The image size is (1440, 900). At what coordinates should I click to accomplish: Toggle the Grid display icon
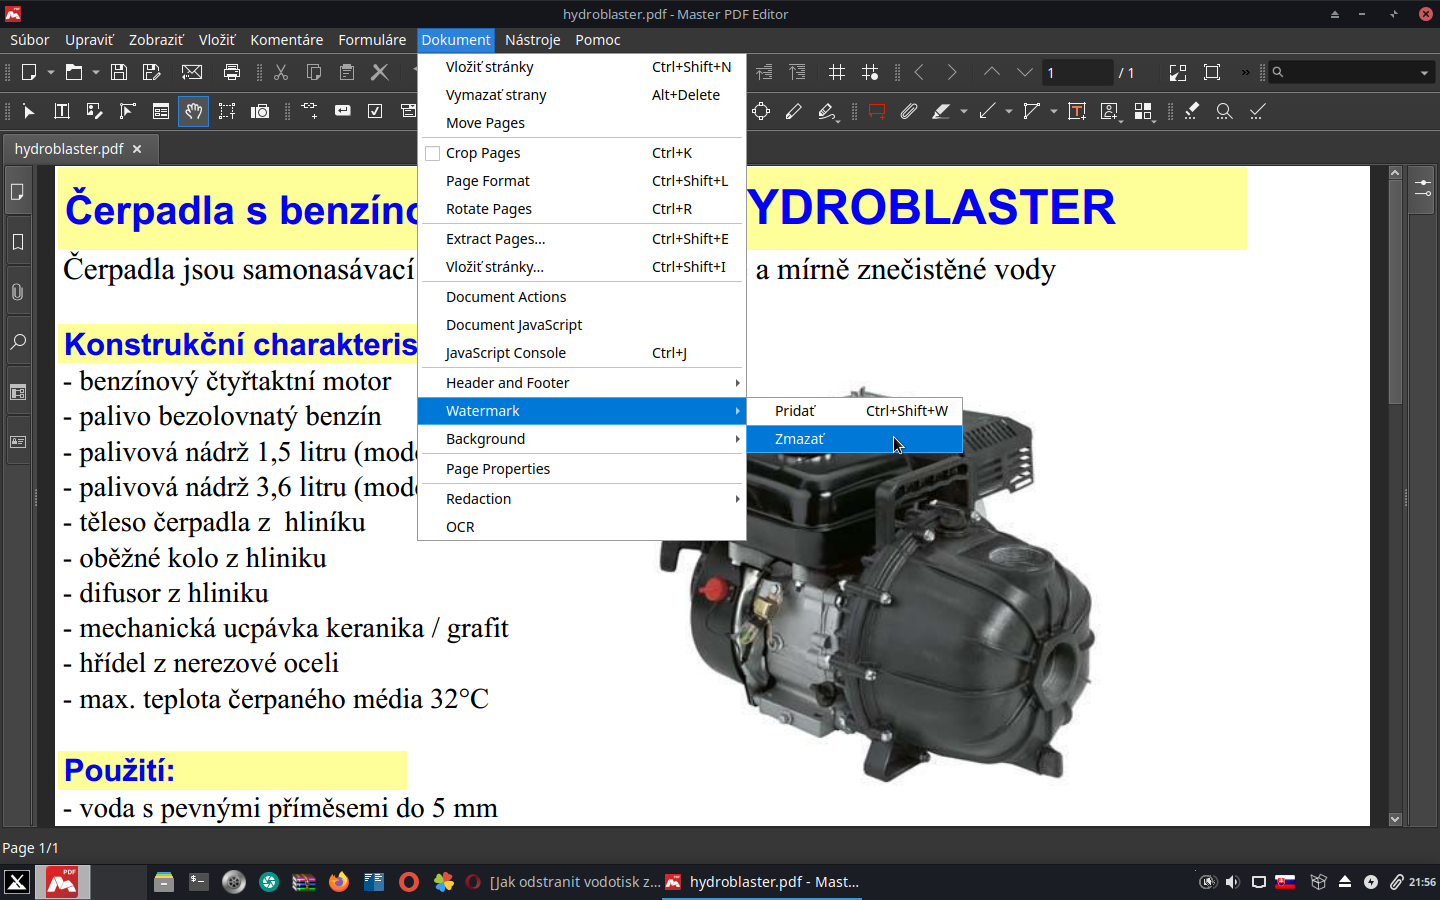pos(837,72)
